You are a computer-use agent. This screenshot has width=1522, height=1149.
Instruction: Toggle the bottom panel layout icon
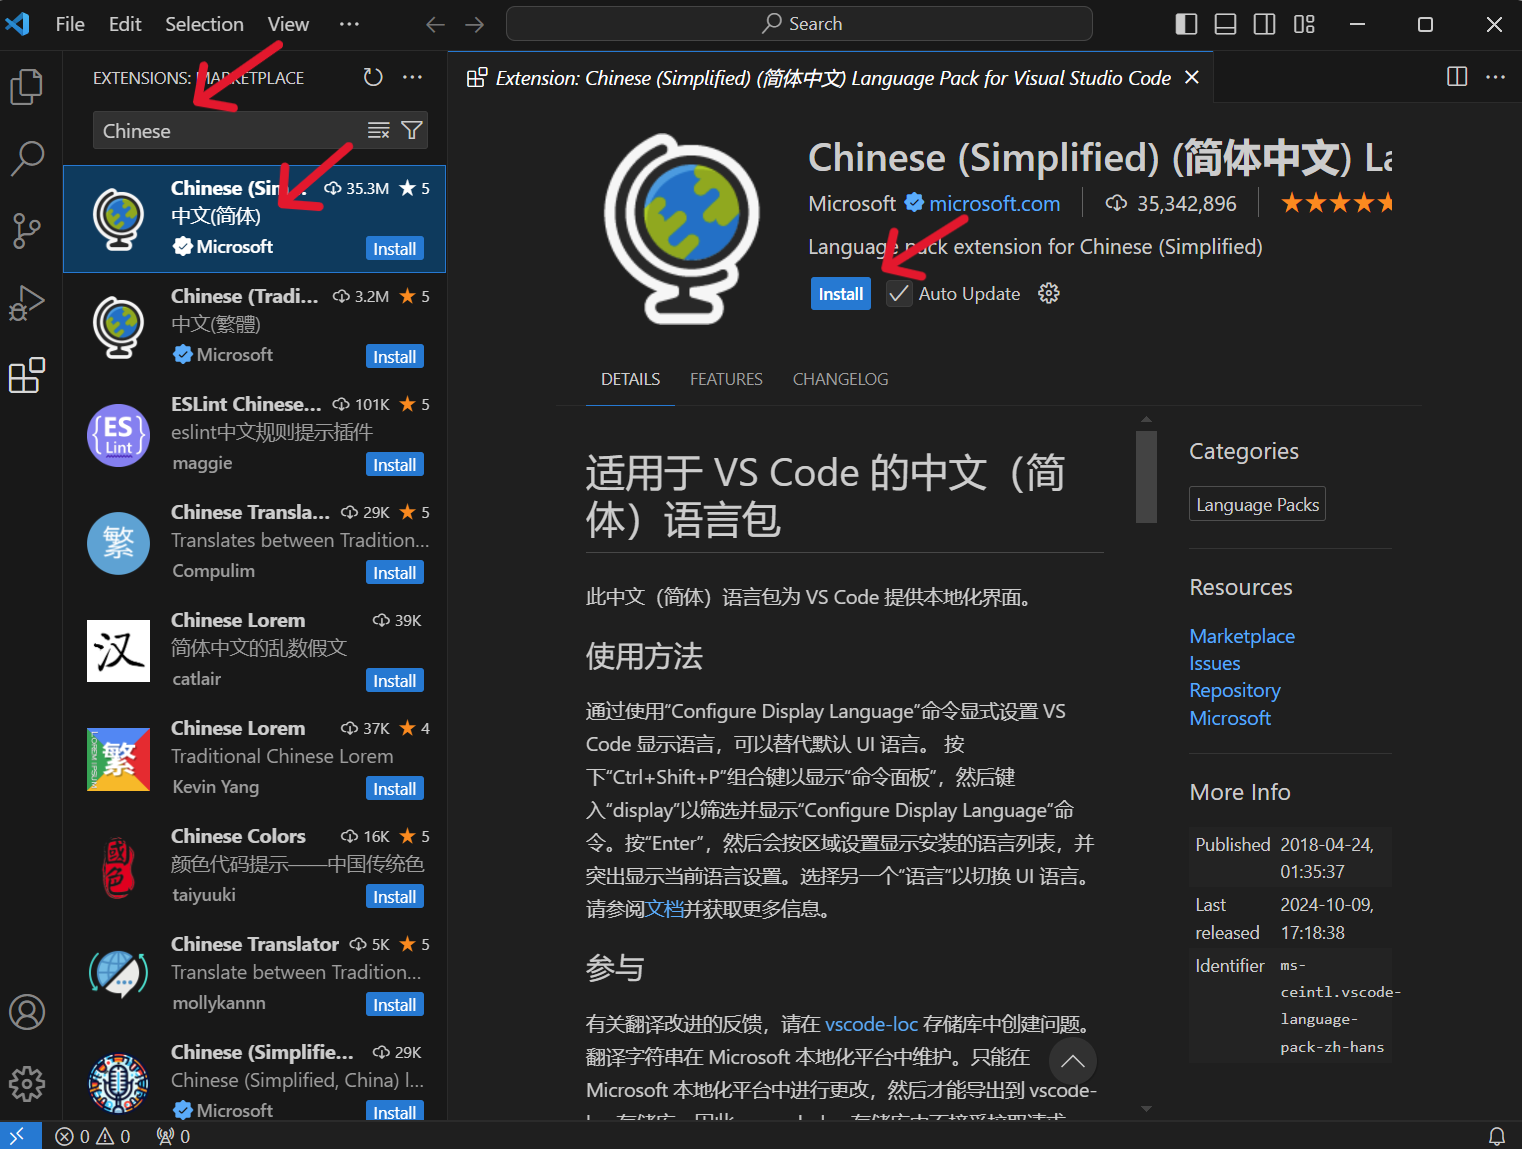click(x=1225, y=24)
